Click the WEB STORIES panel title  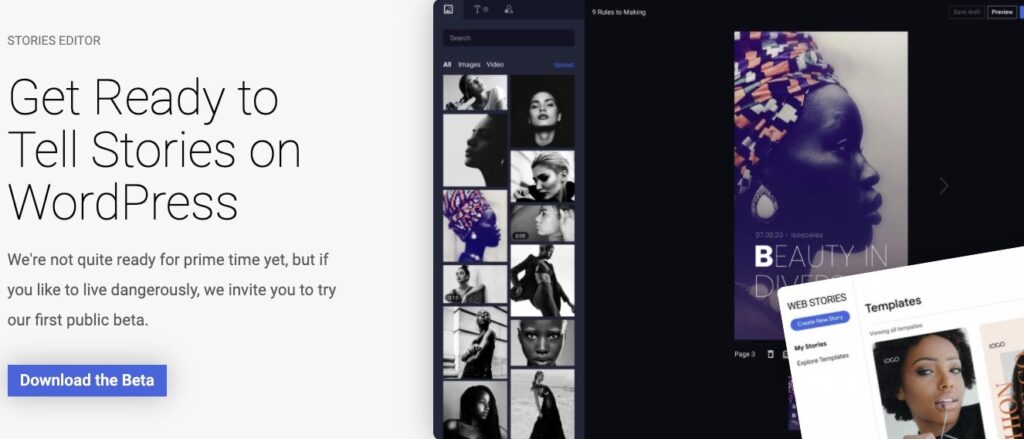coord(816,302)
